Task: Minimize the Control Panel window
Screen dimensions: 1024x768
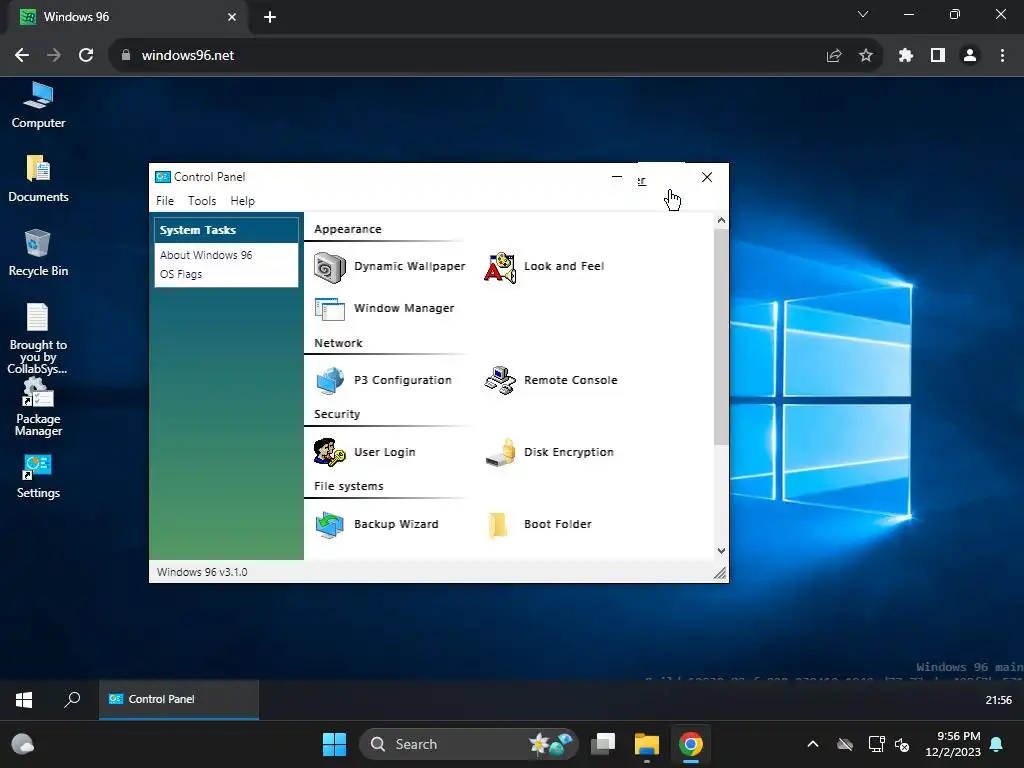Action: pos(616,177)
